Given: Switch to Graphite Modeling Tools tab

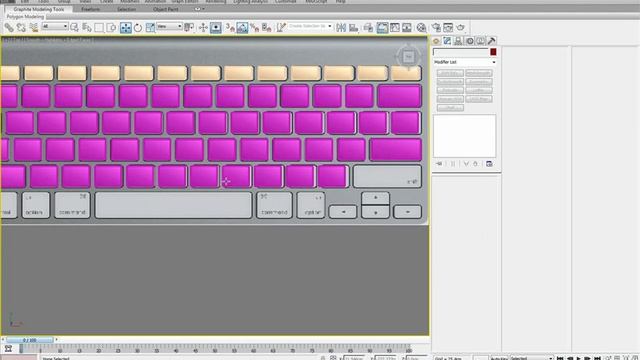Looking at the screenshot, I should 39,9.
